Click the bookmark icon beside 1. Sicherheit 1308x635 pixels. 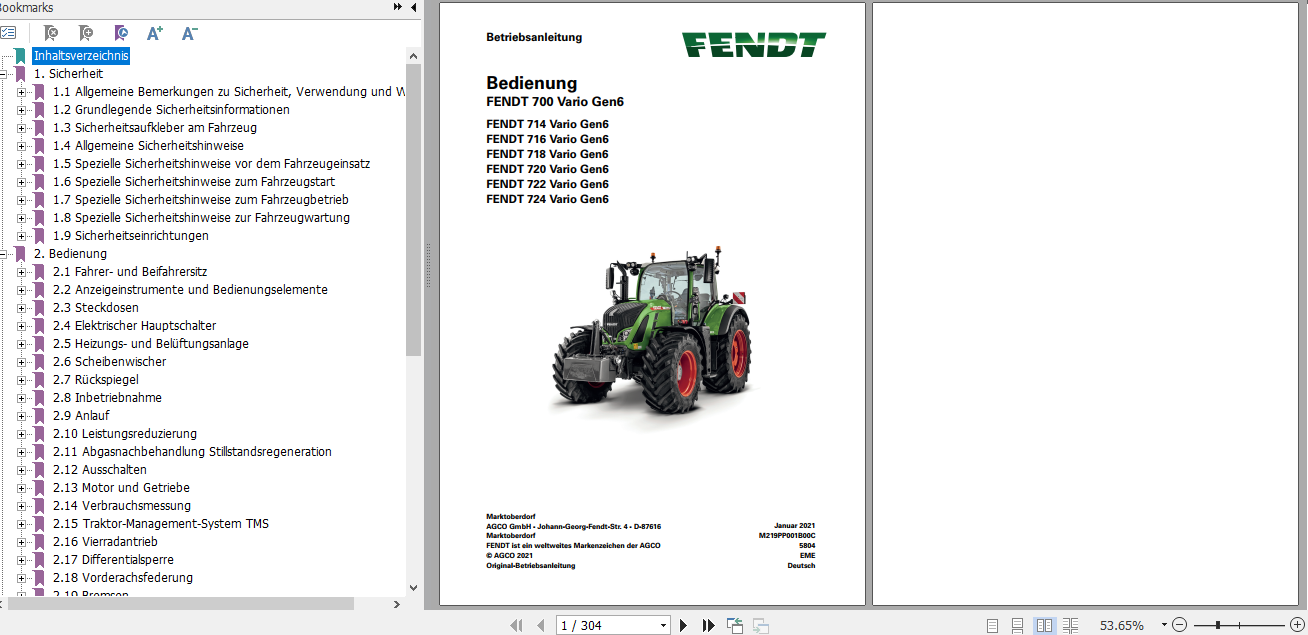click(20, 74)
